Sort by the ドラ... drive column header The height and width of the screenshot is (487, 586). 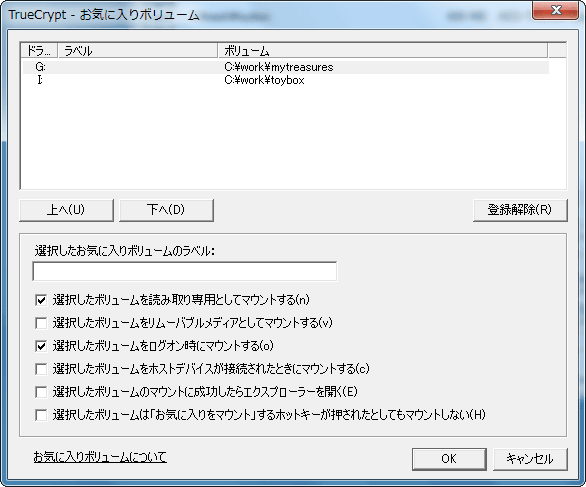coord(39,50)
